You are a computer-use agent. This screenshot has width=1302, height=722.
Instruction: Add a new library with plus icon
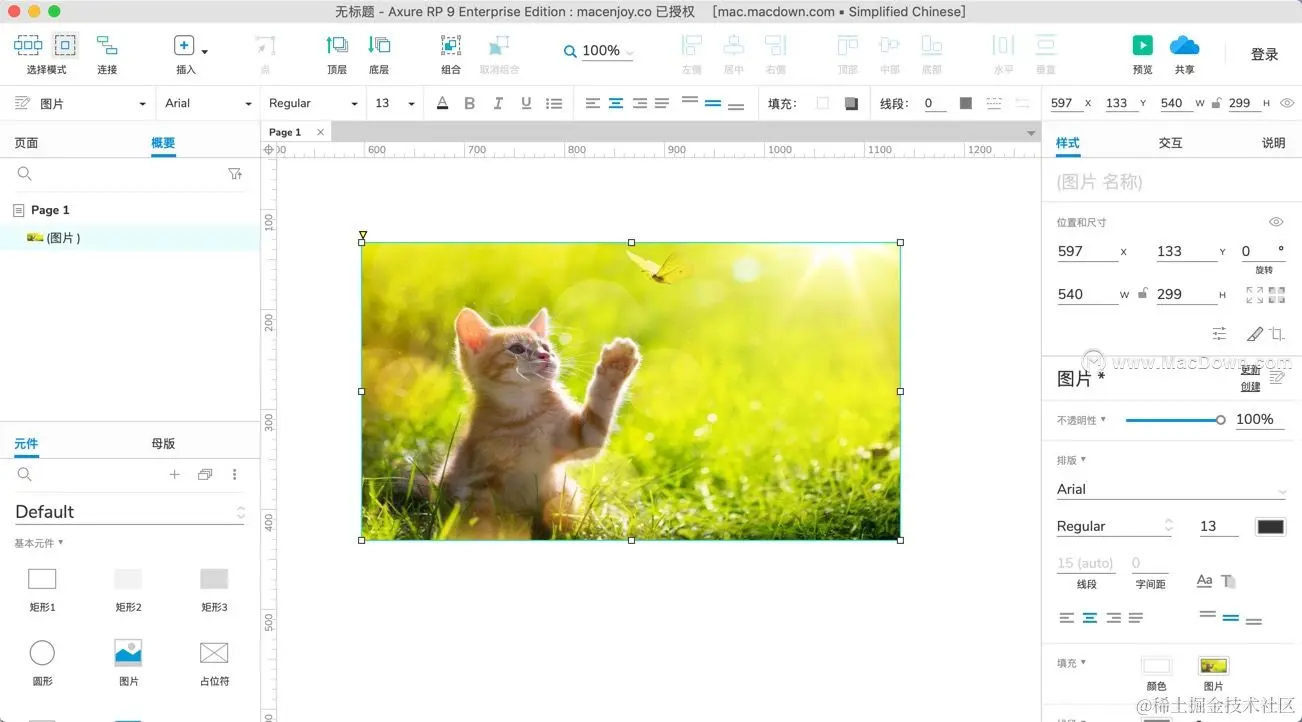pyautogui.click(x=174, y=475)
